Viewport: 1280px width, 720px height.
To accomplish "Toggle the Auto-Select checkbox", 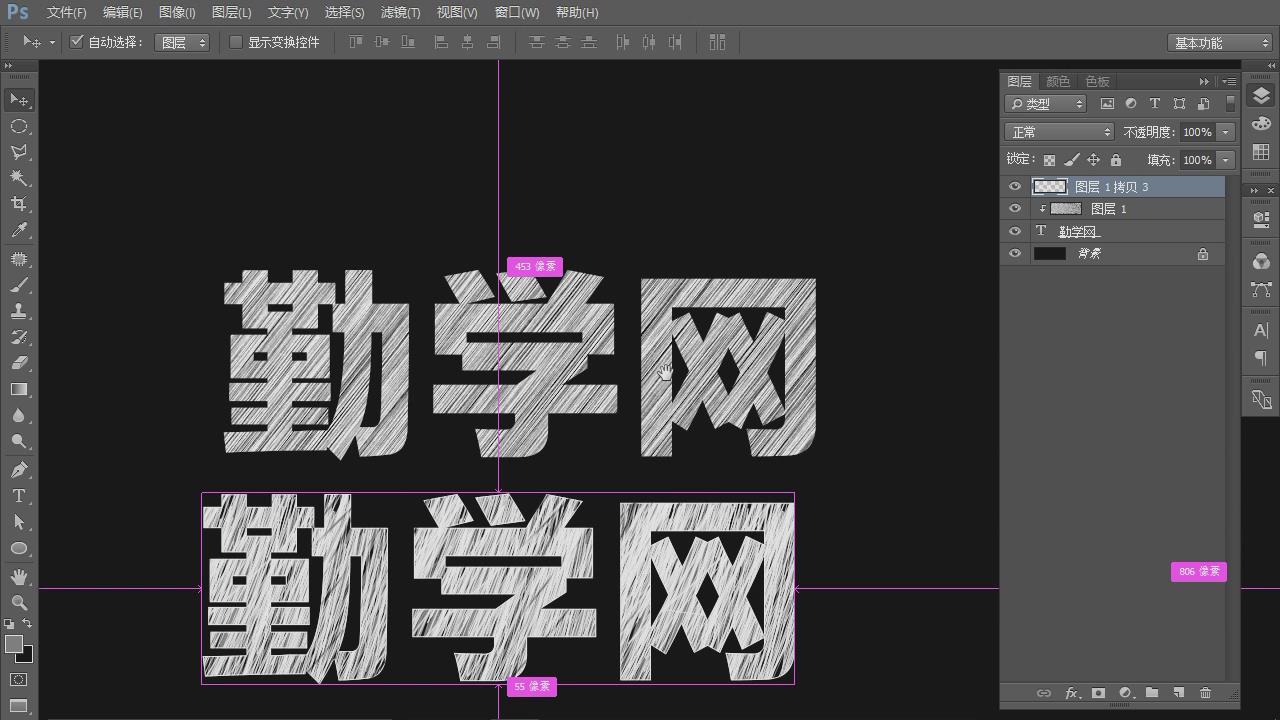I will pos(77,42).
